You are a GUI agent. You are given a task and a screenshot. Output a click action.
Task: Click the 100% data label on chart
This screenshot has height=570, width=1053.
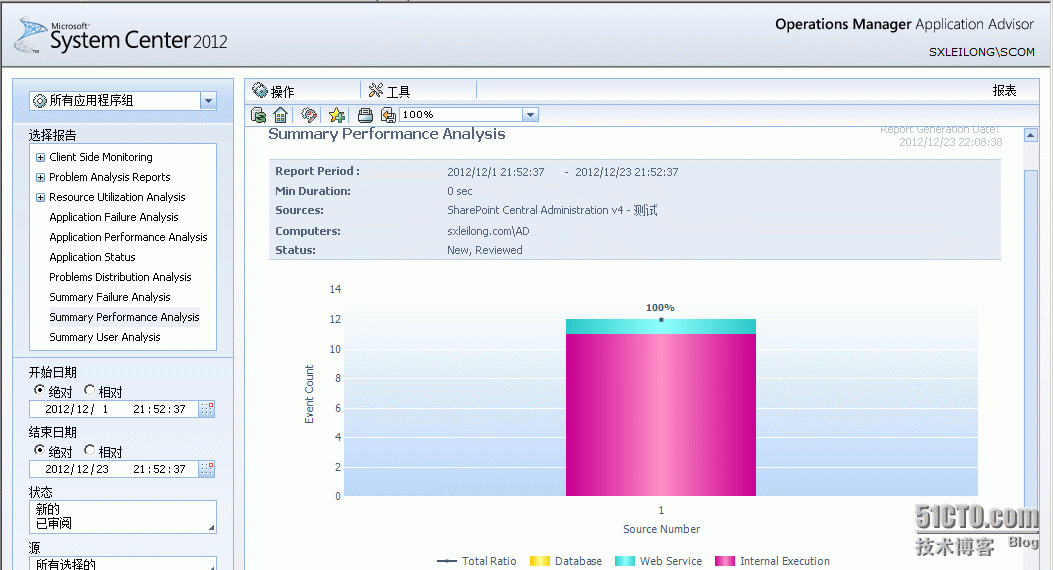point(660,307)
